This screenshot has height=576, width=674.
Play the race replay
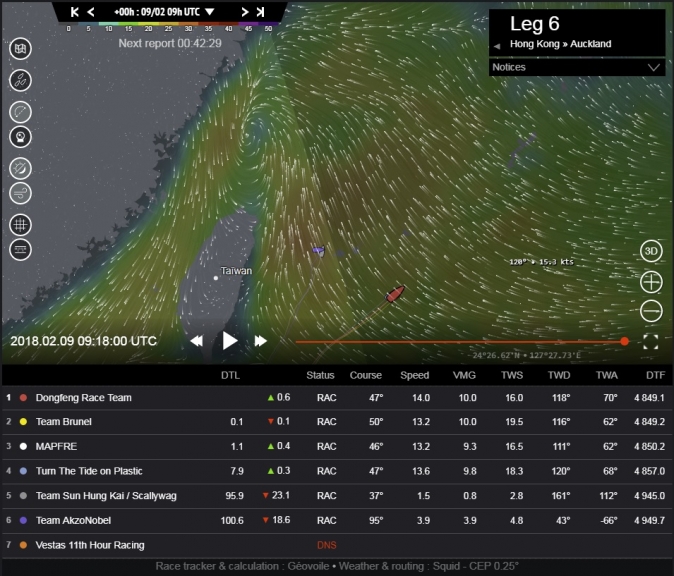[230, 341]
